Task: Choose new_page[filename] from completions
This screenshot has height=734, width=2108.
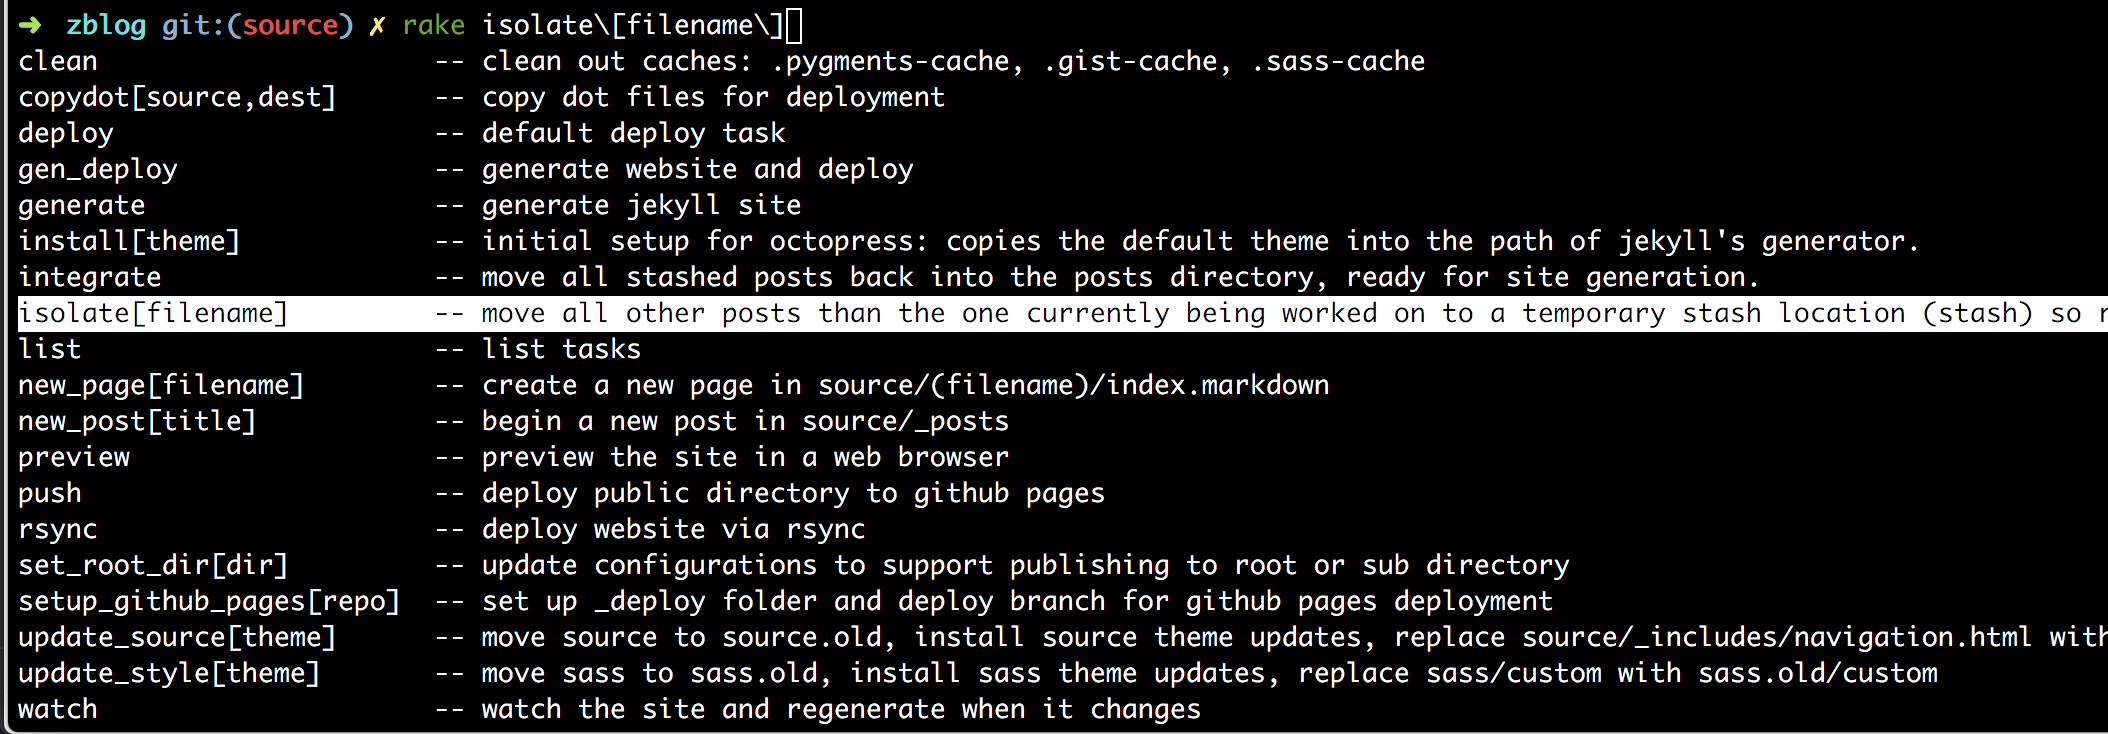Action: 161,386
